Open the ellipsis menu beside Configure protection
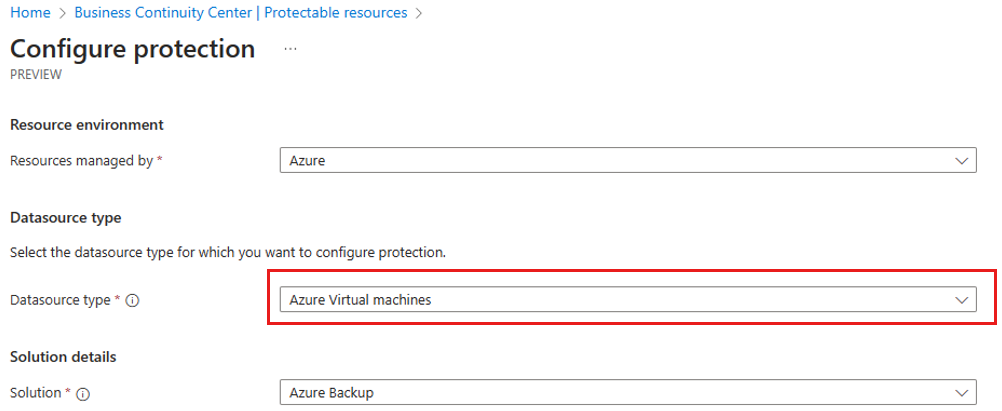Viewport: 1002px width, 411px height. click(290, 49)
